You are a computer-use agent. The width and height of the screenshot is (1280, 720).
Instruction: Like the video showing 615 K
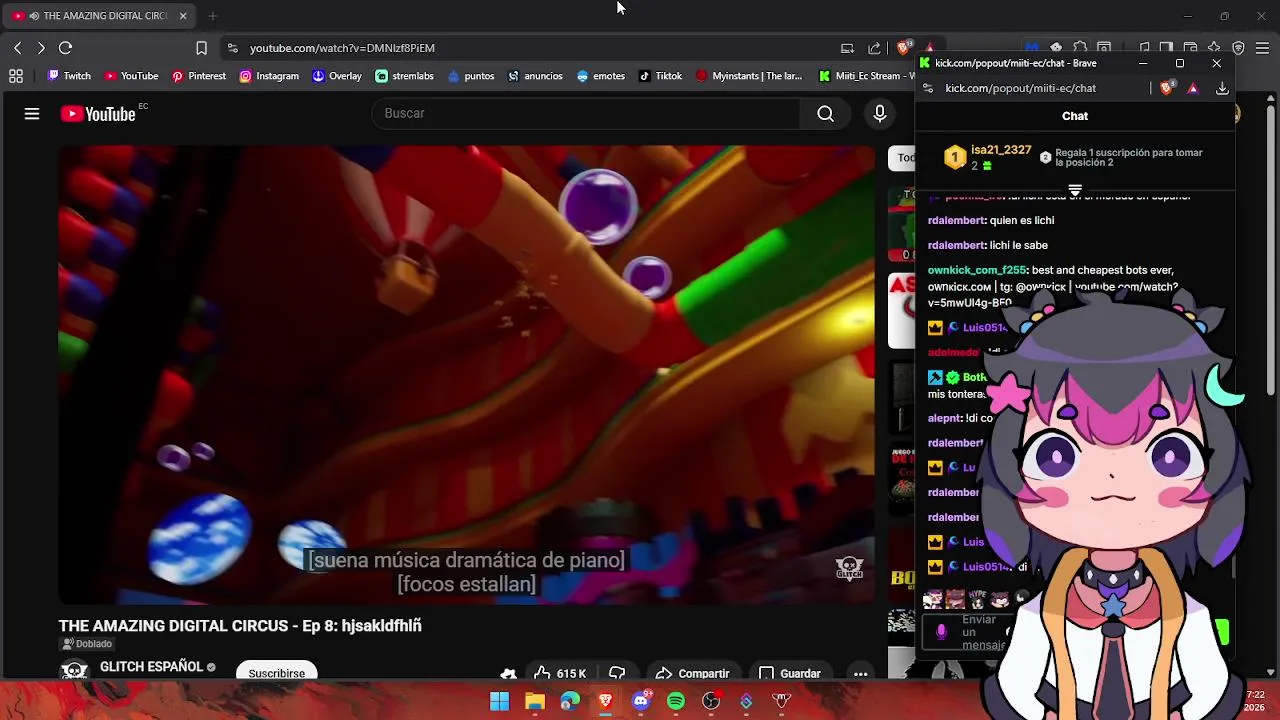[560, 673]
